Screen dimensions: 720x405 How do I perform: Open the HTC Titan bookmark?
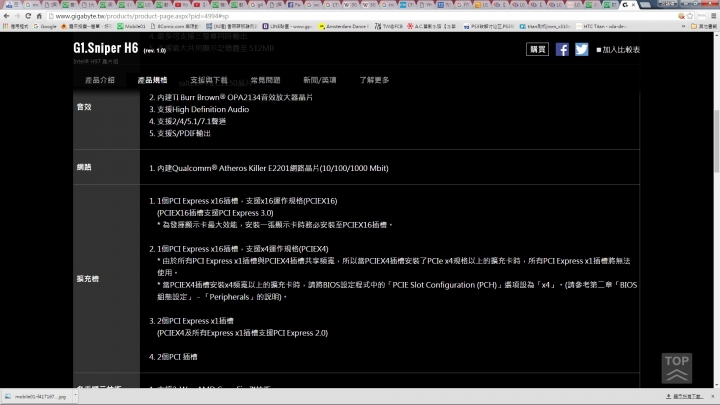click(x=601, y=26)
